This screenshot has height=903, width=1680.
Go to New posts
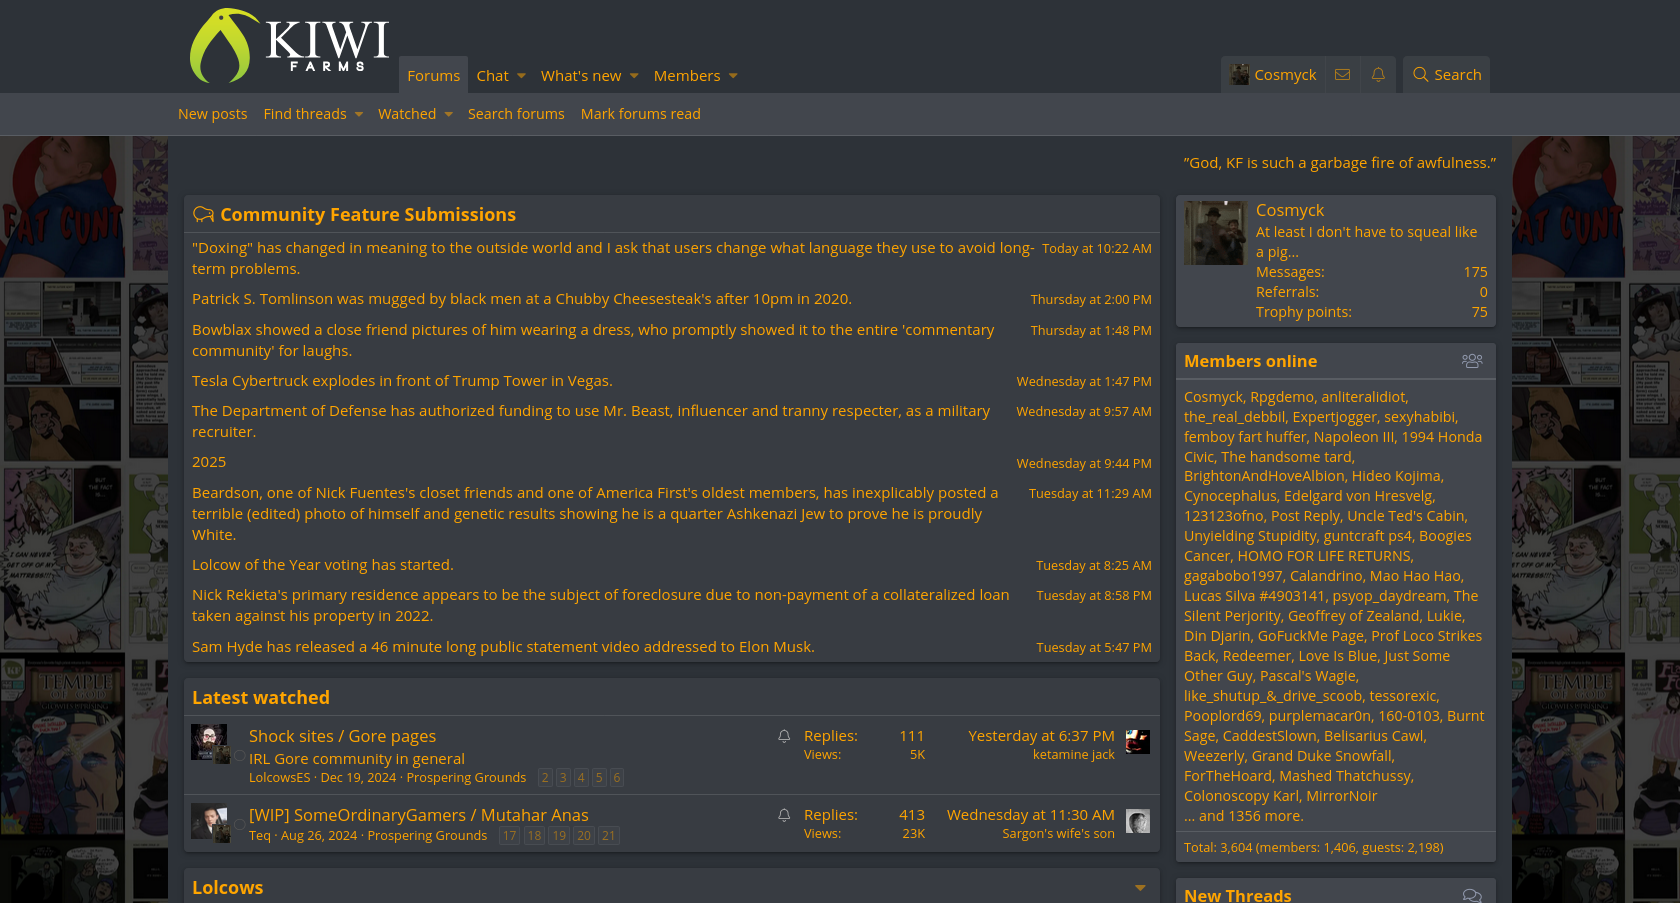point(212,114)
